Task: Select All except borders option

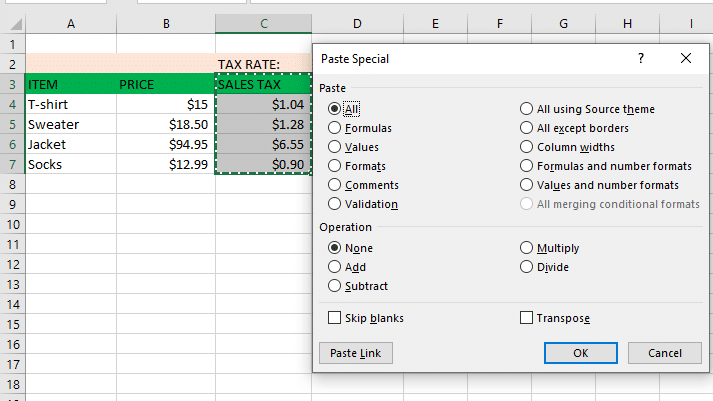Action: pos(526,128)
